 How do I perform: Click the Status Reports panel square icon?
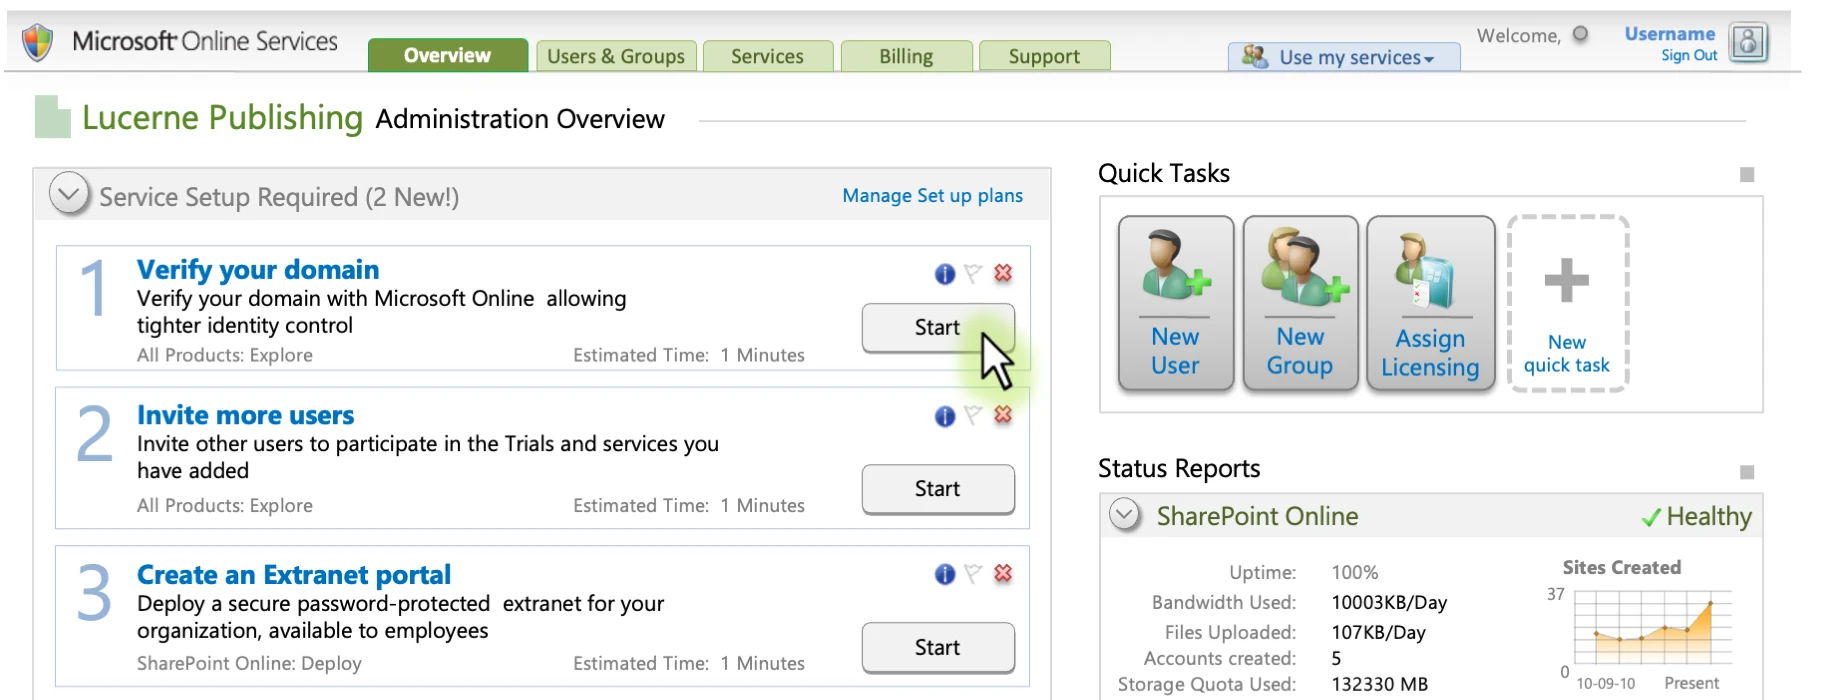pyautogui.click(x=1747, y=472)
